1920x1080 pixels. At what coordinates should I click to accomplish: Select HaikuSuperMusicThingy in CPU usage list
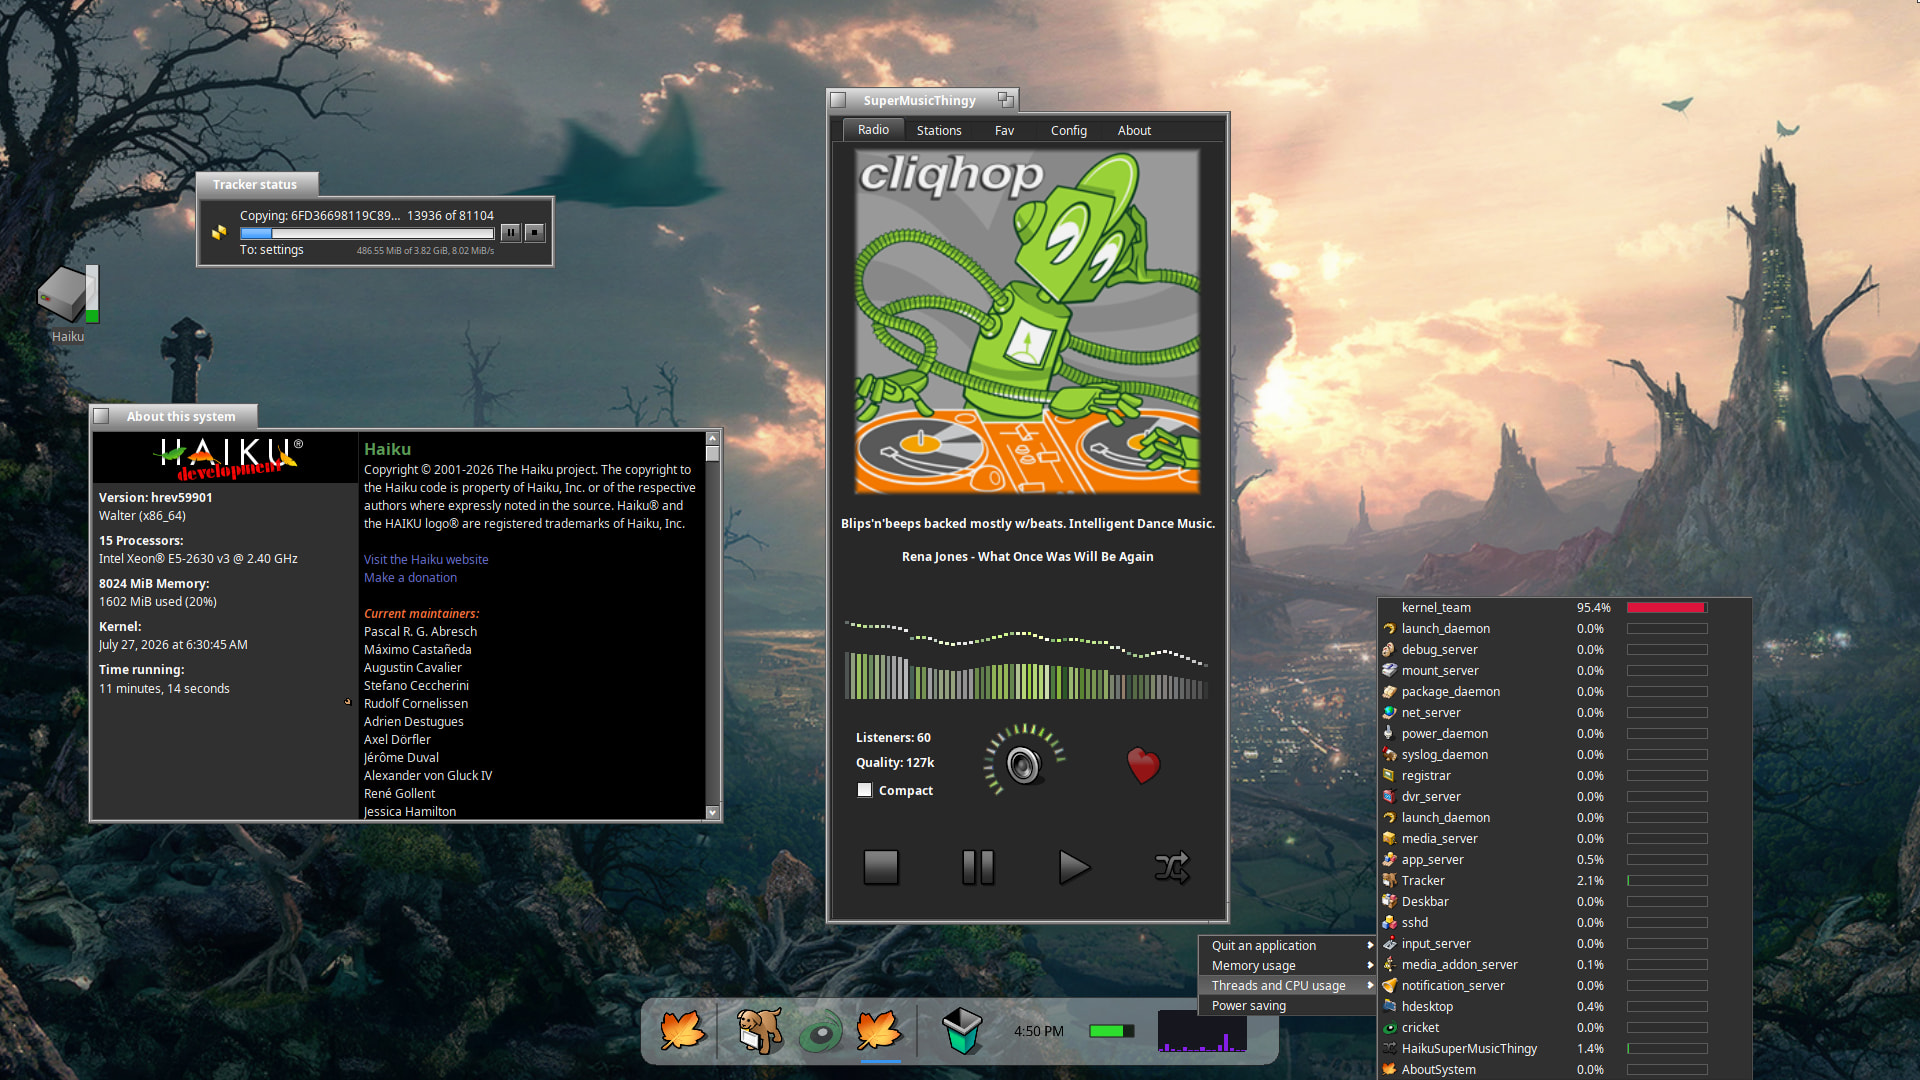coord(1564,1049)
